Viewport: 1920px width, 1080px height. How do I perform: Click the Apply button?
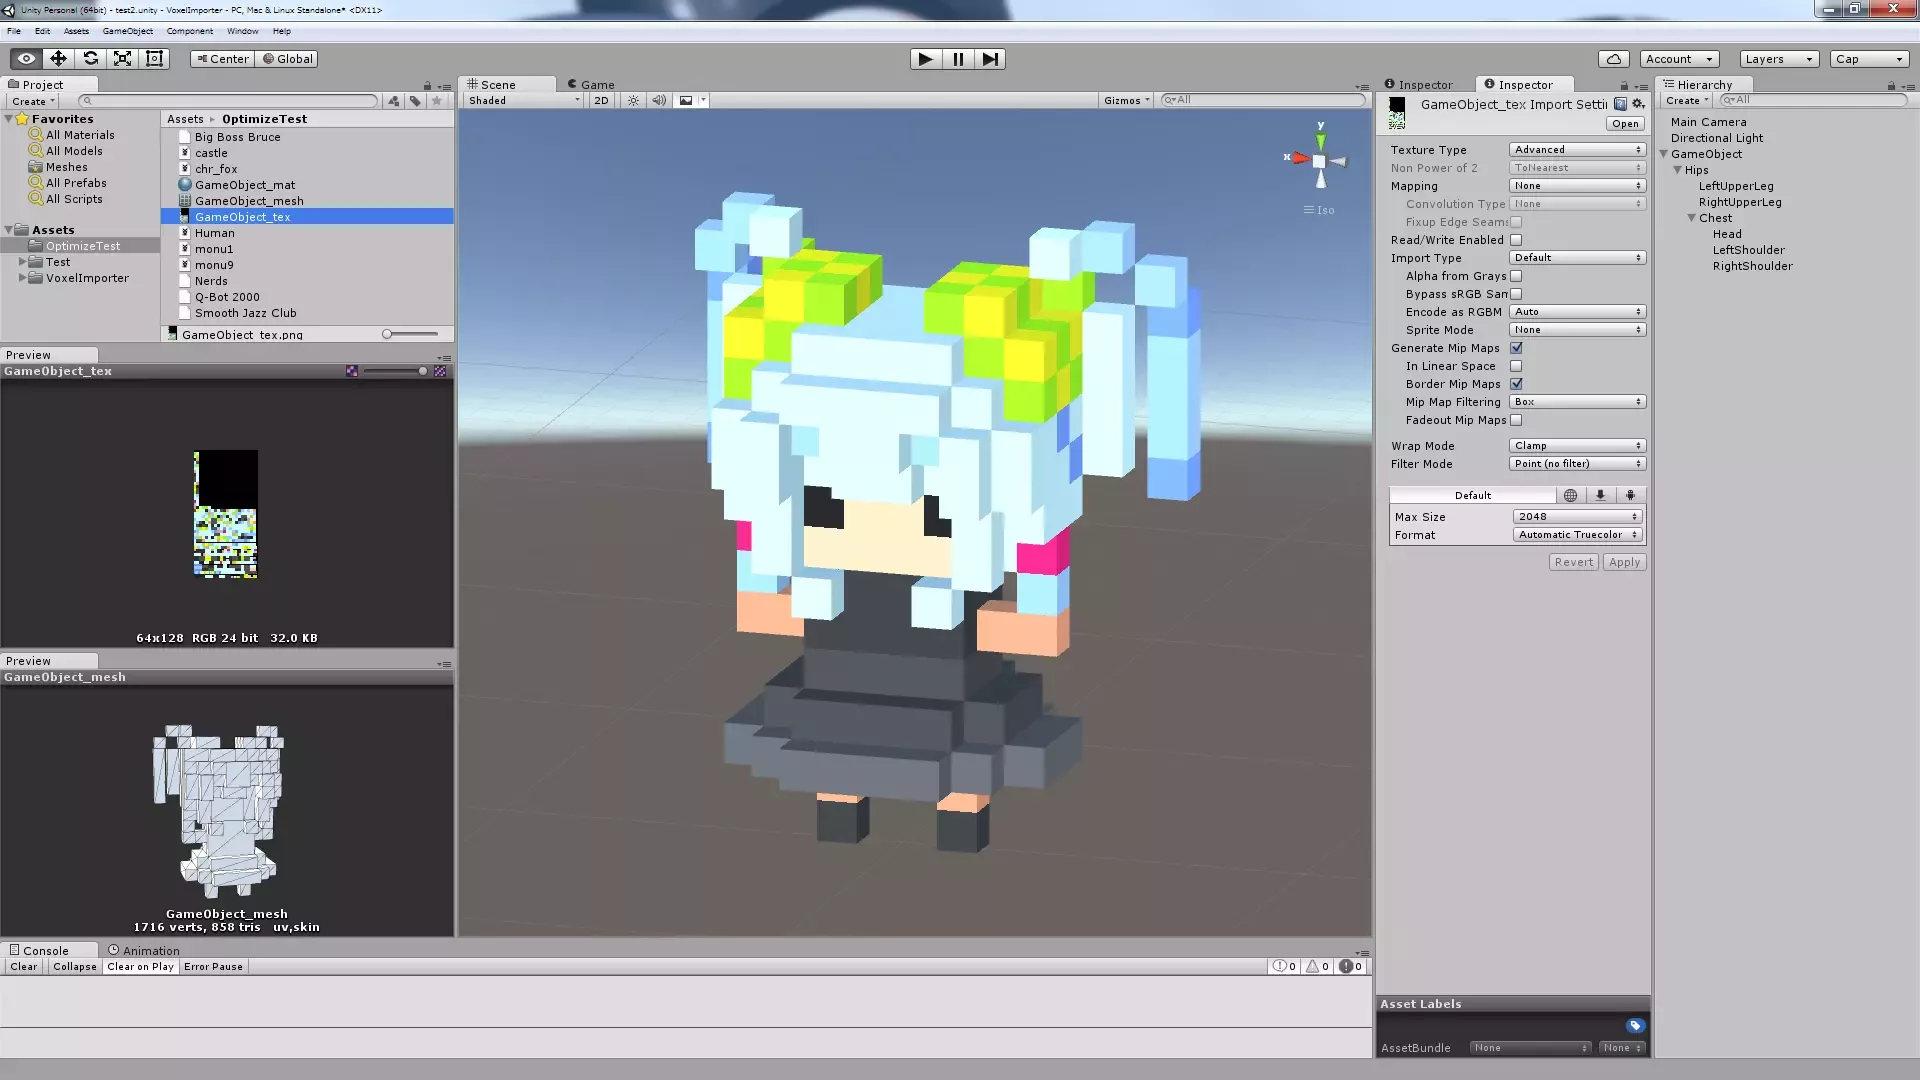(x=1624, y=562)
